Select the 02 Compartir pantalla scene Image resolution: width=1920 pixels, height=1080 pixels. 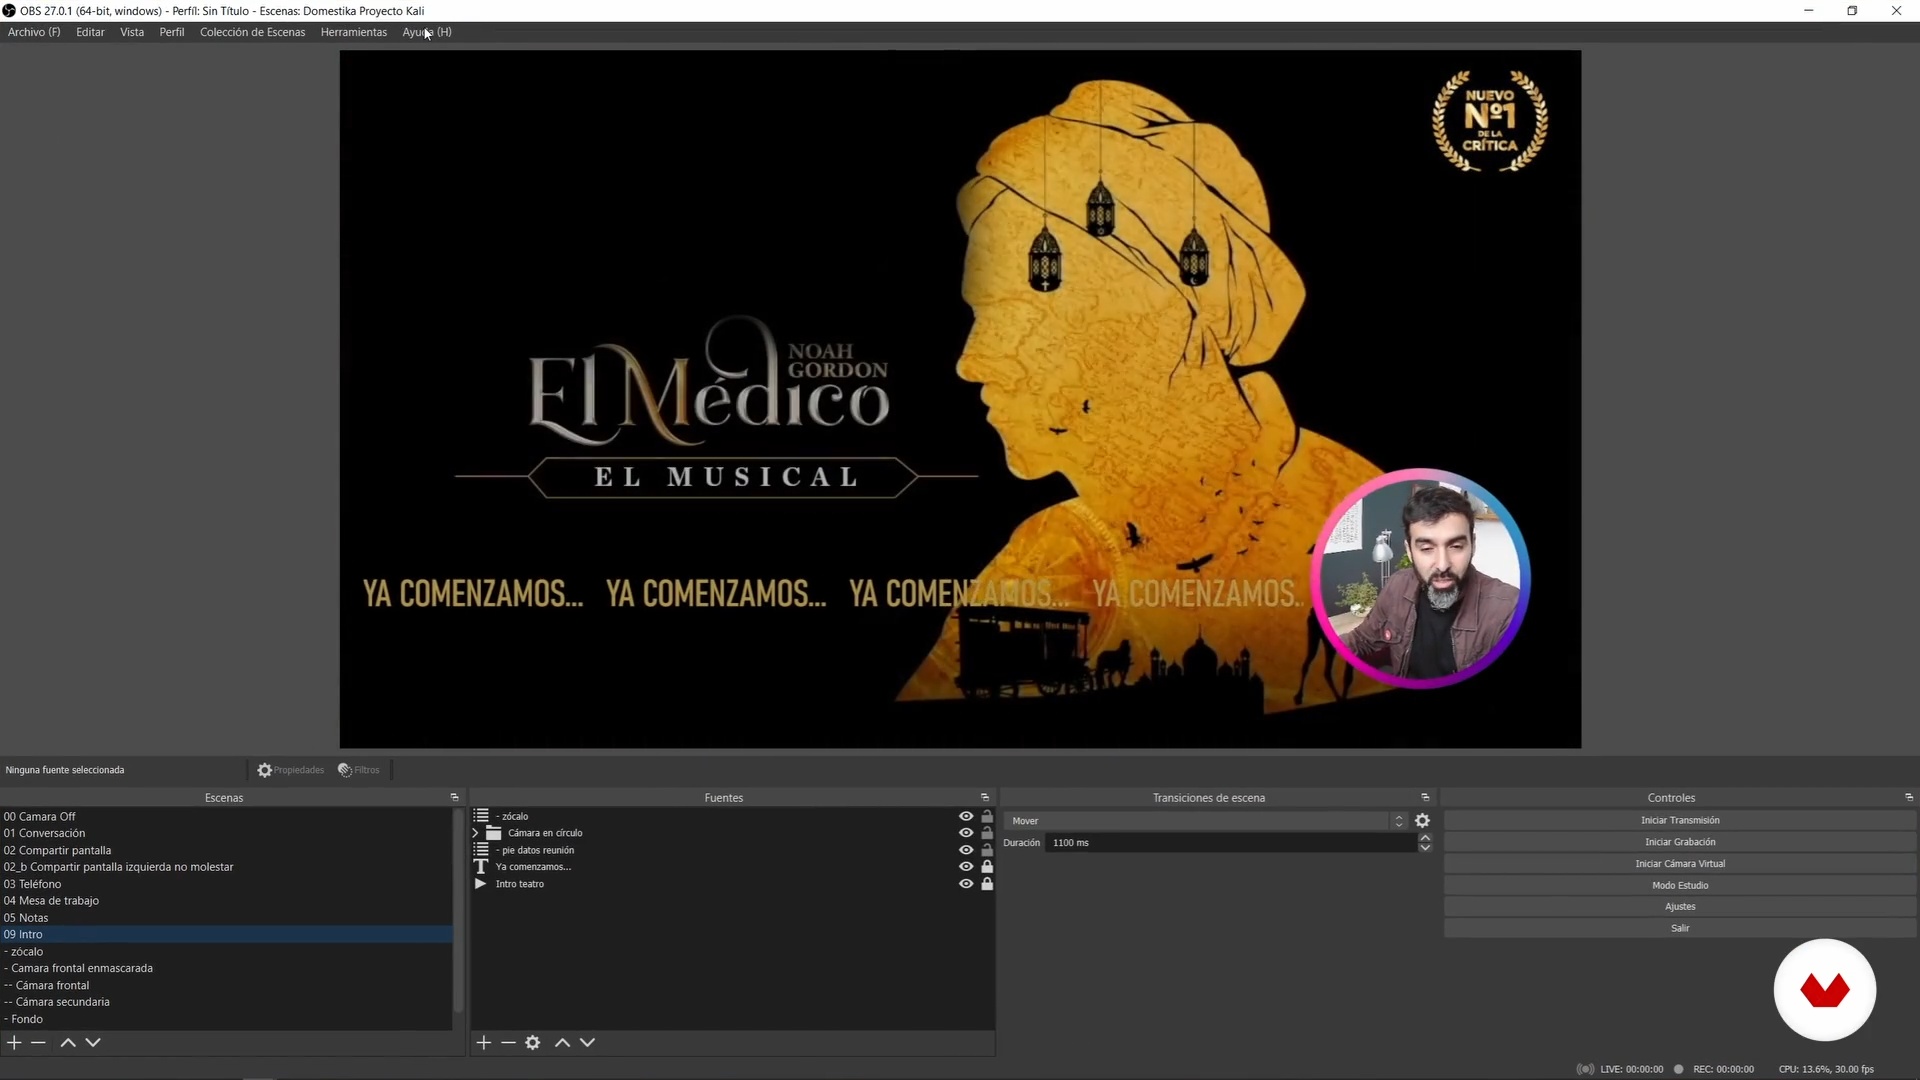point(226,850)
